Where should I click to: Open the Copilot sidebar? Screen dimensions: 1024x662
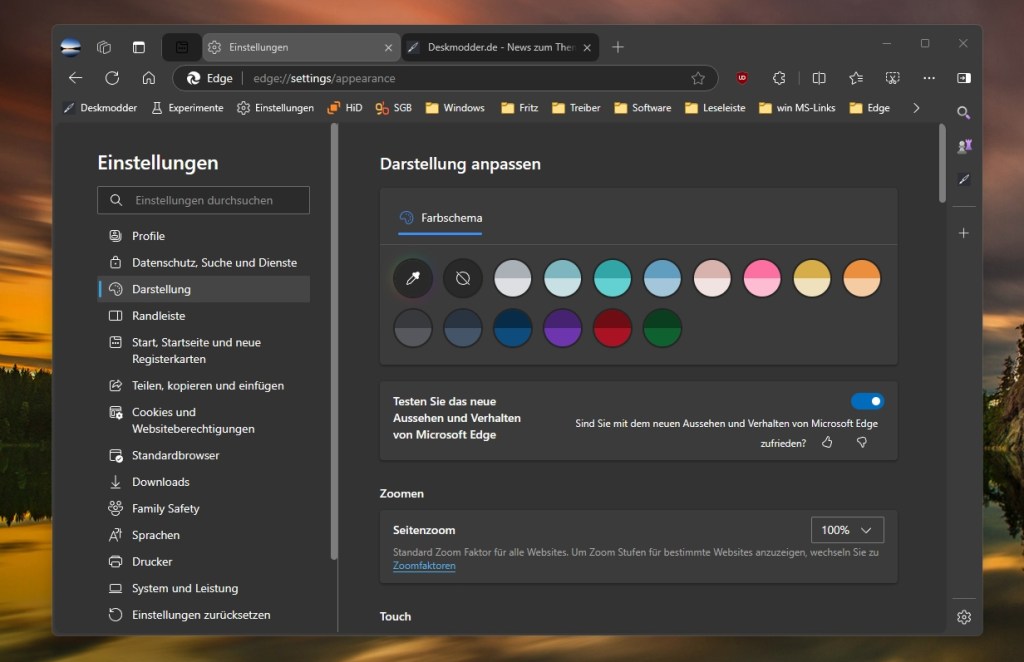pos(963,78)
